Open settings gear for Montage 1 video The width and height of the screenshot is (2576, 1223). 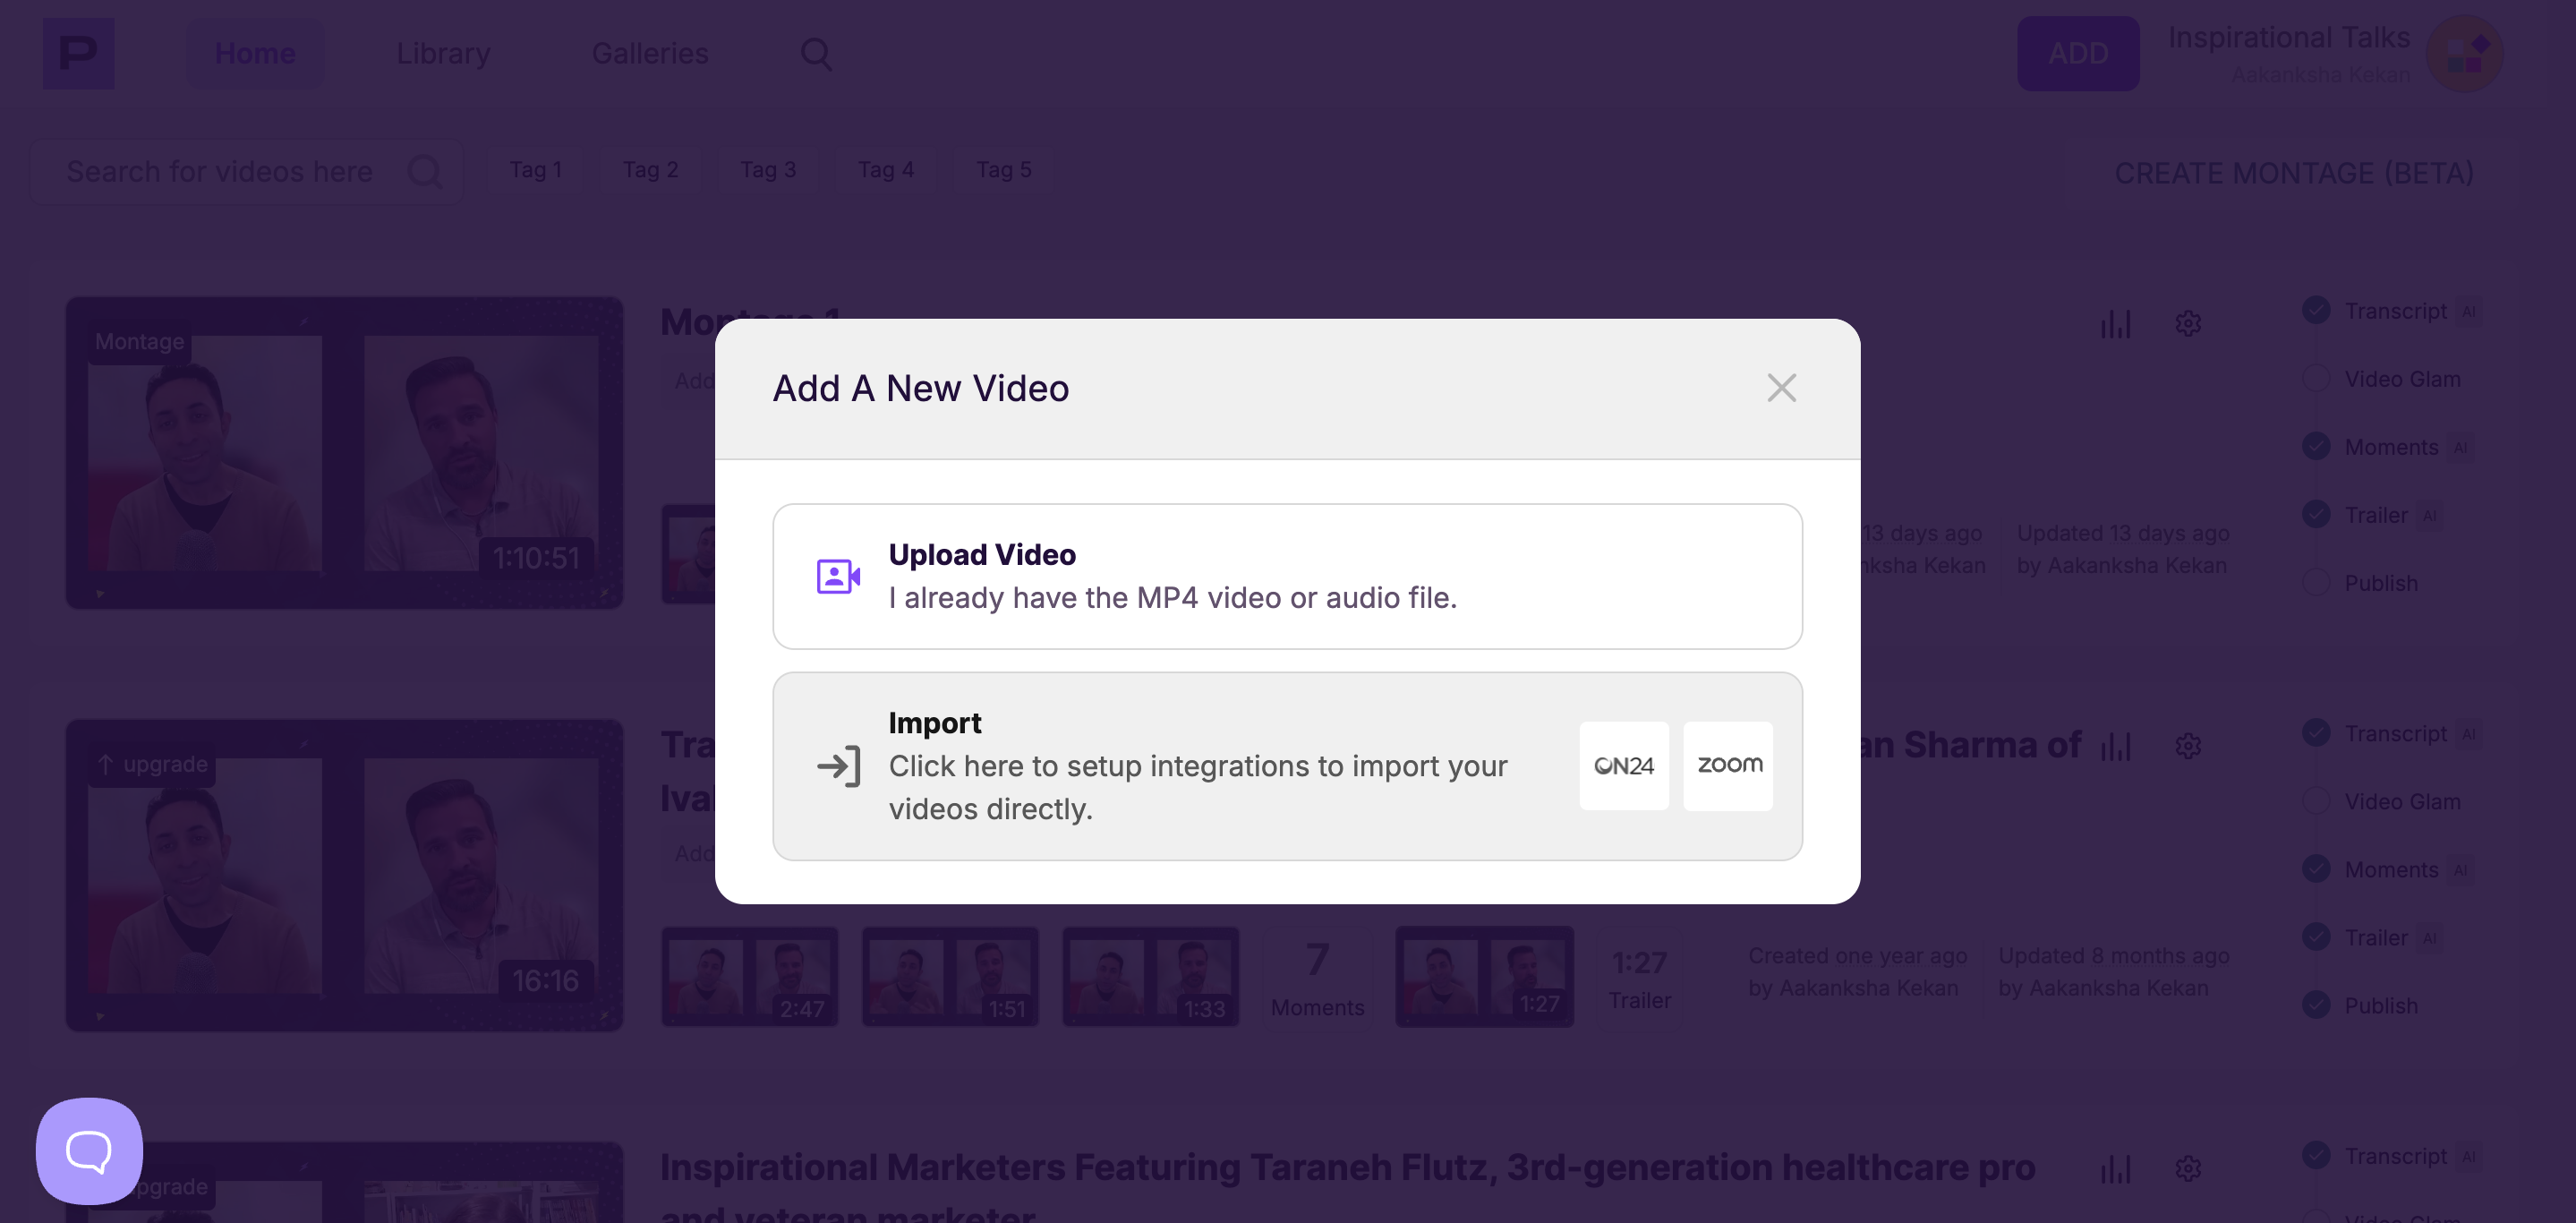[2188, 324]
